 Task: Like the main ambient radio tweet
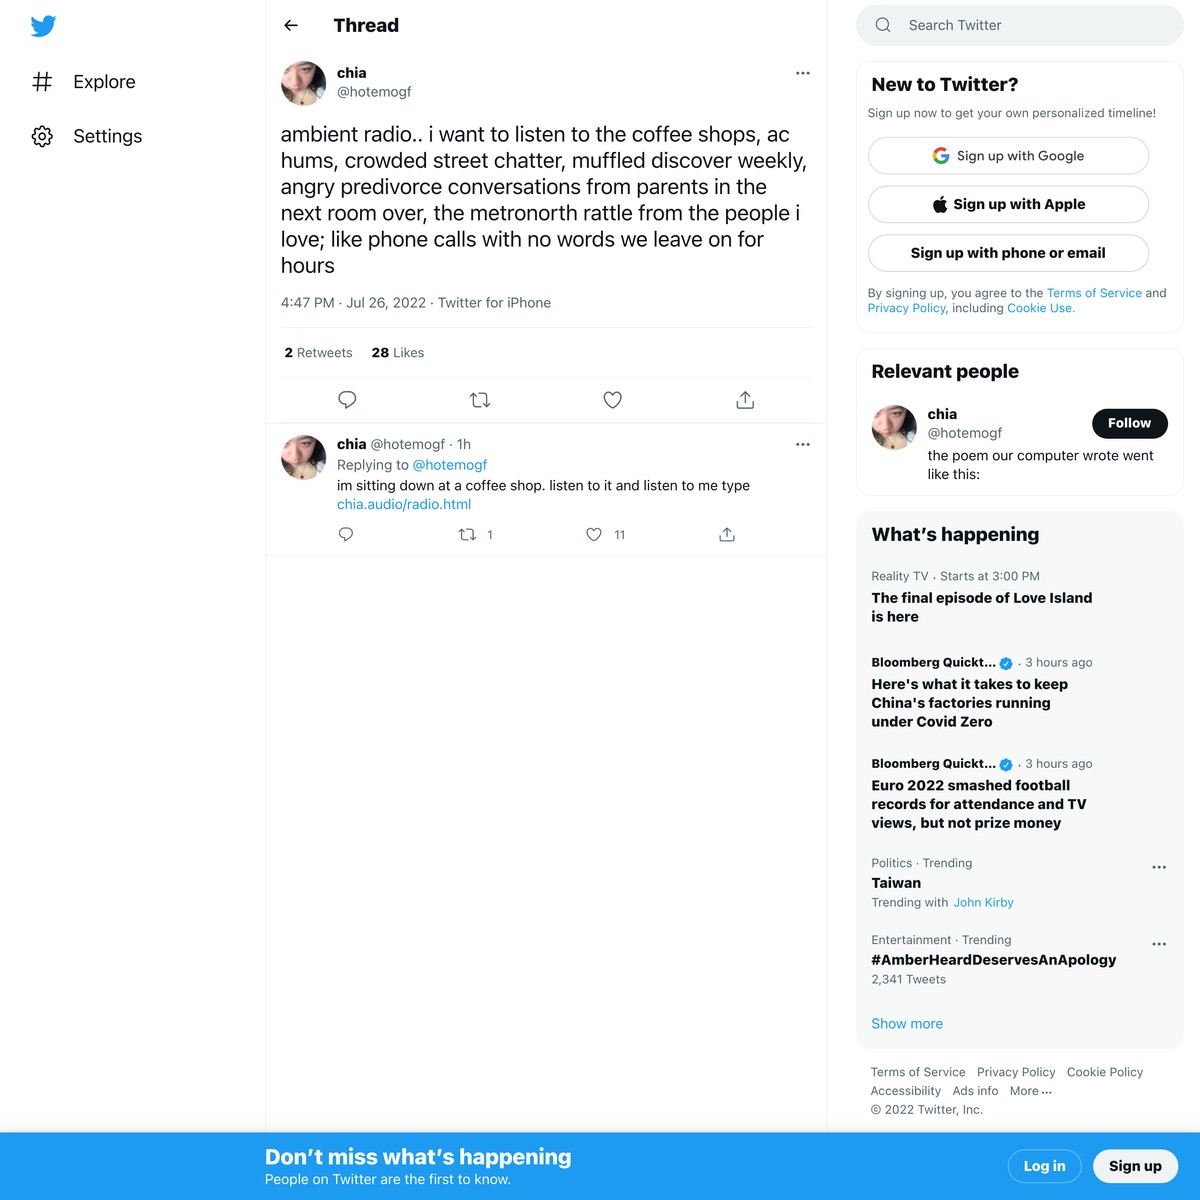coord(613,400)
